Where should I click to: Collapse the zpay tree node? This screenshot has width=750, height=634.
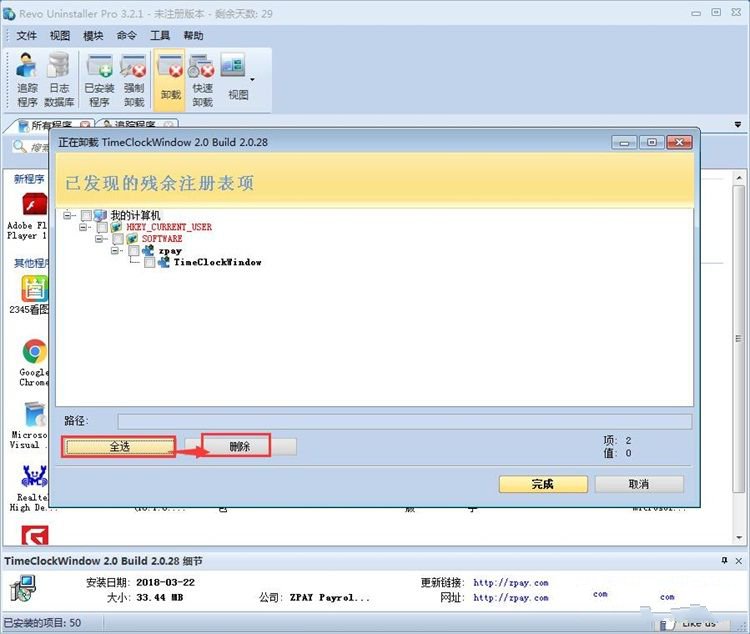pyautogui.click(x=115, y=250)
